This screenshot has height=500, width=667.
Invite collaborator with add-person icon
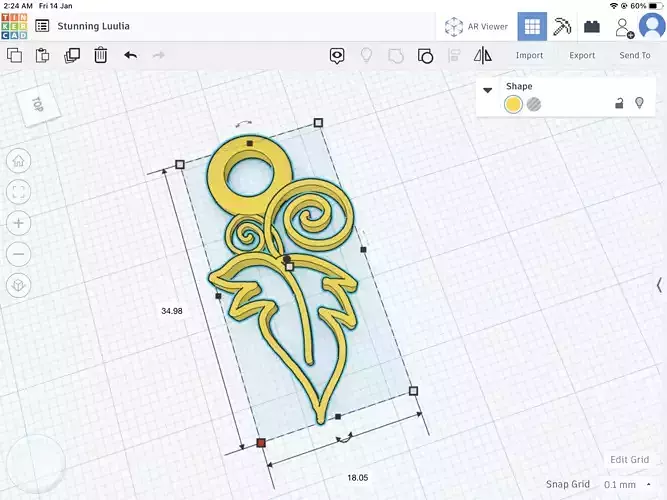point(624,28)
